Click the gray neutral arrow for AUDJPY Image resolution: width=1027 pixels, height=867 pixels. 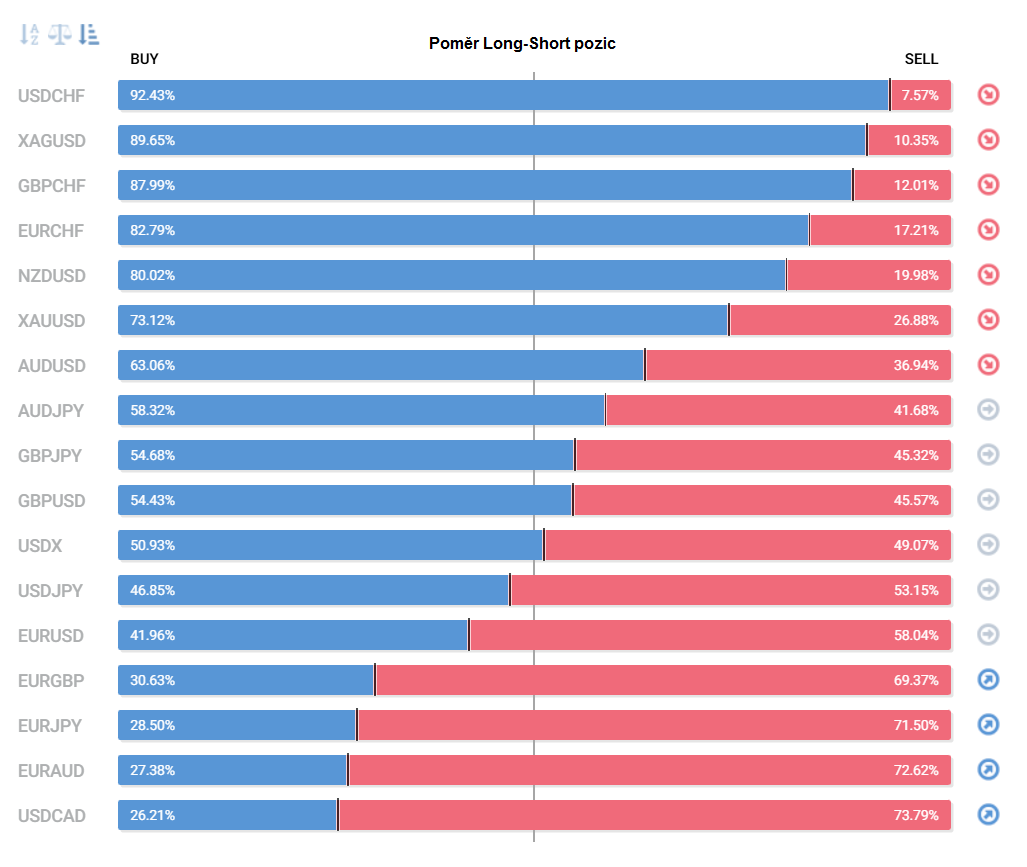click(x=988, y=409)
